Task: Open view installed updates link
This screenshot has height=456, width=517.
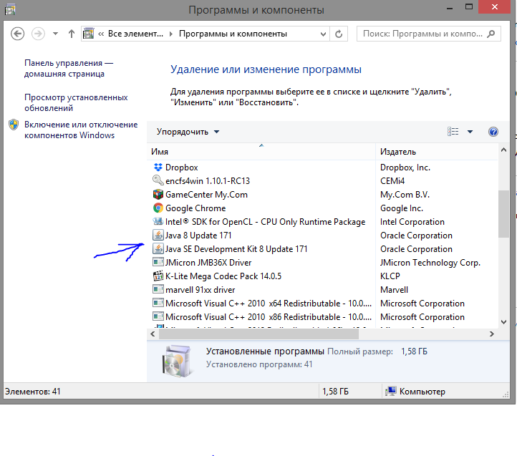Action: click(x=76, y=103)
